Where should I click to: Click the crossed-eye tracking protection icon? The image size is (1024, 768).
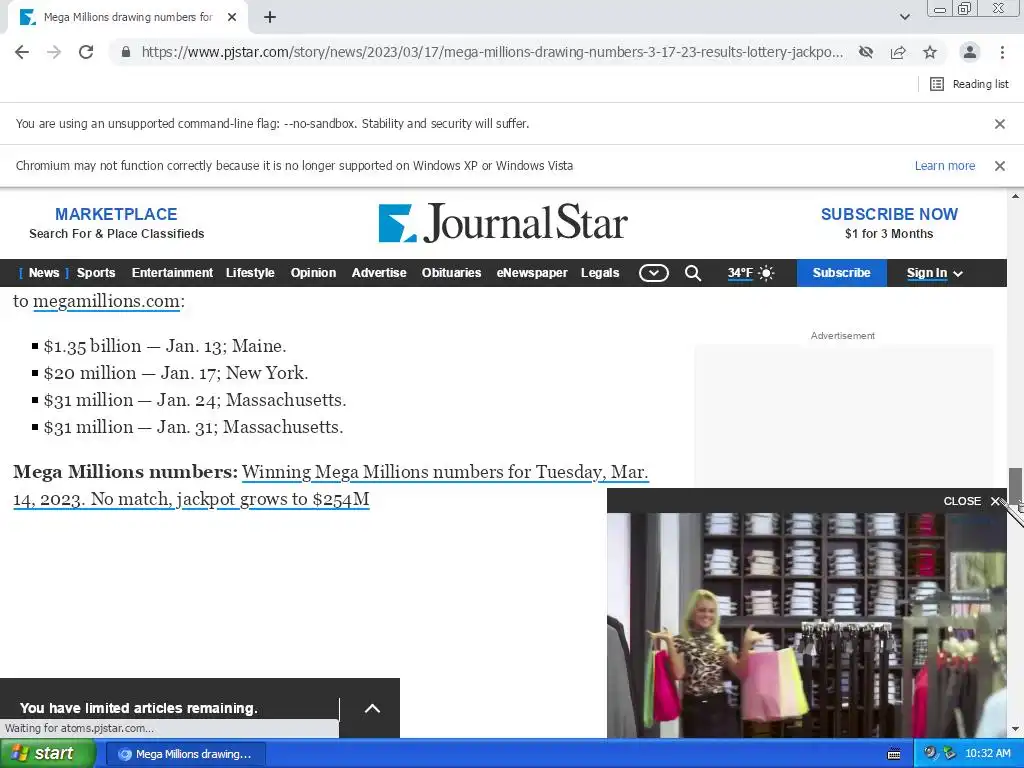866,52
